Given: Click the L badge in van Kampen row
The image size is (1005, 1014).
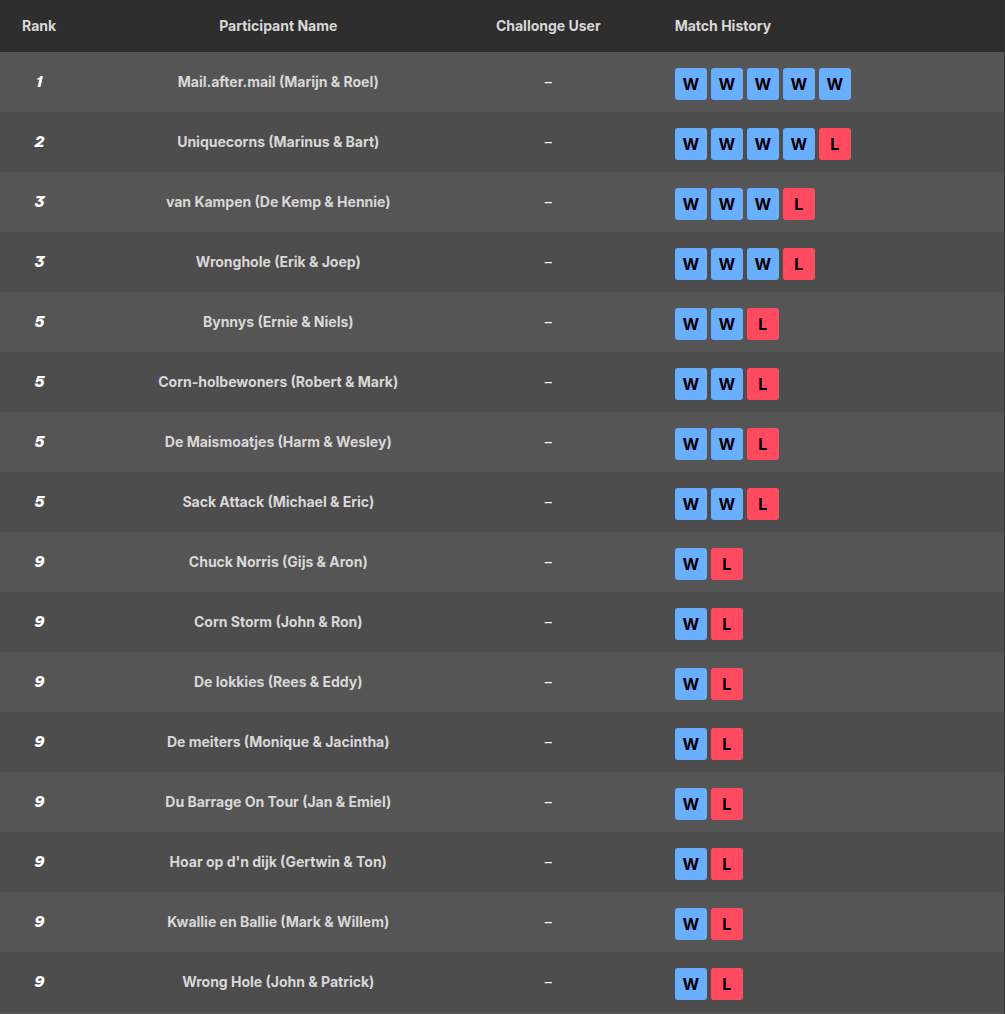Looking at the screenshot, I should (x=798, y=204).
